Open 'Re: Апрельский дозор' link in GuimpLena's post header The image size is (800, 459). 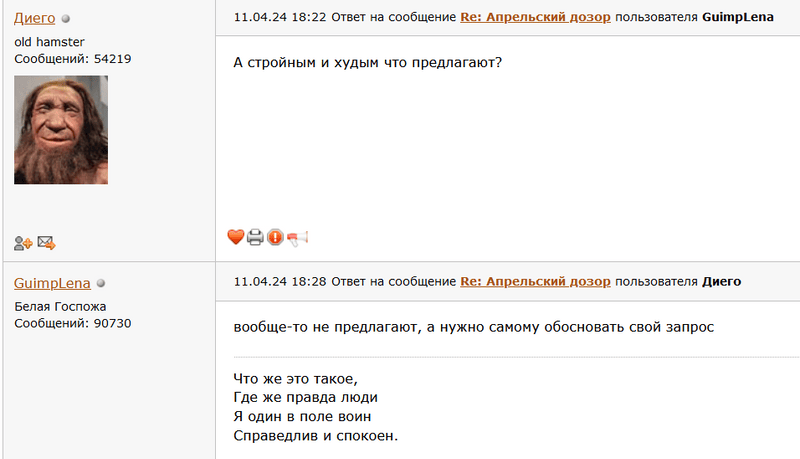(535, 281)
